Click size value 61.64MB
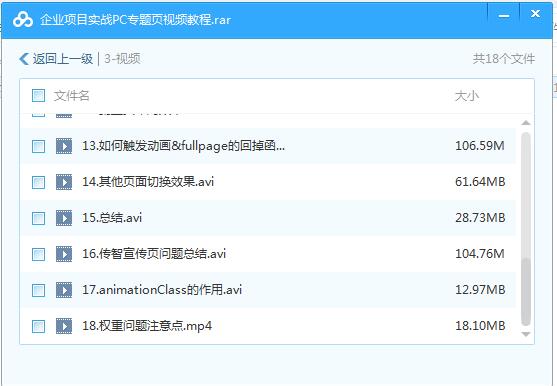This screenshot has height=386, width=557. tap(480, 182)
